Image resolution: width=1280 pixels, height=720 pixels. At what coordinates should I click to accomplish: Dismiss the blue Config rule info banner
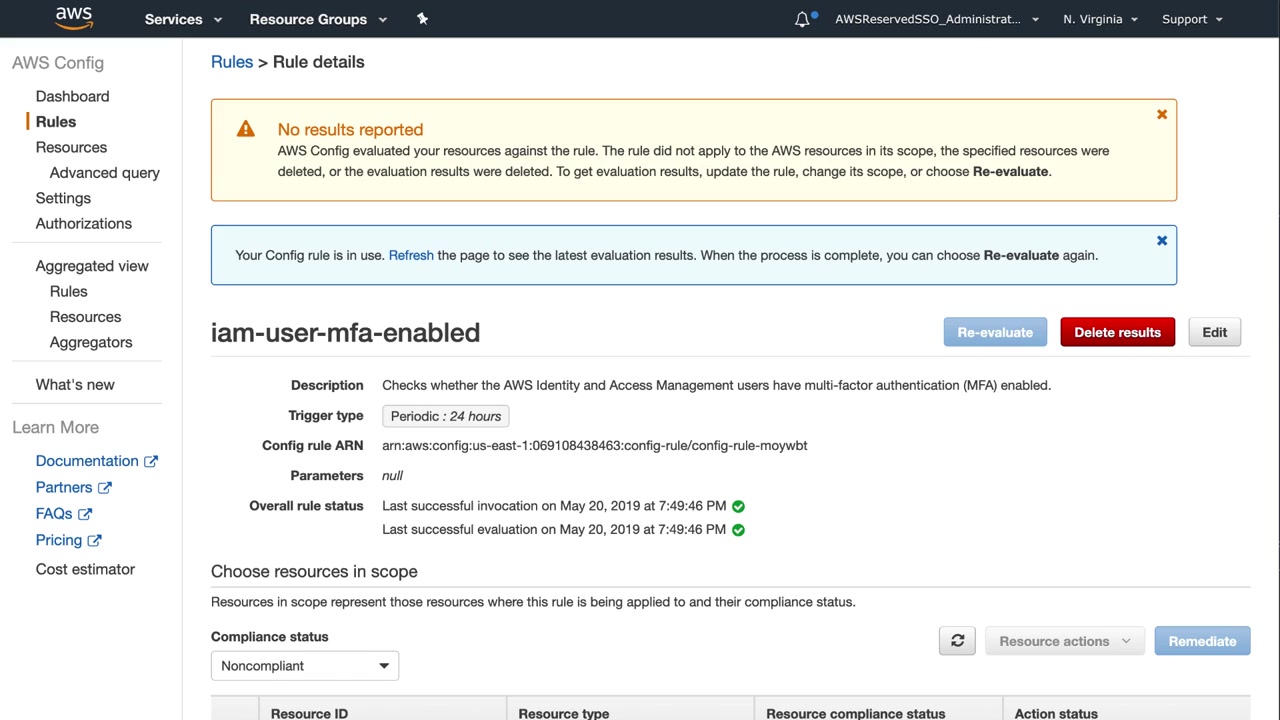[1162, 241]
